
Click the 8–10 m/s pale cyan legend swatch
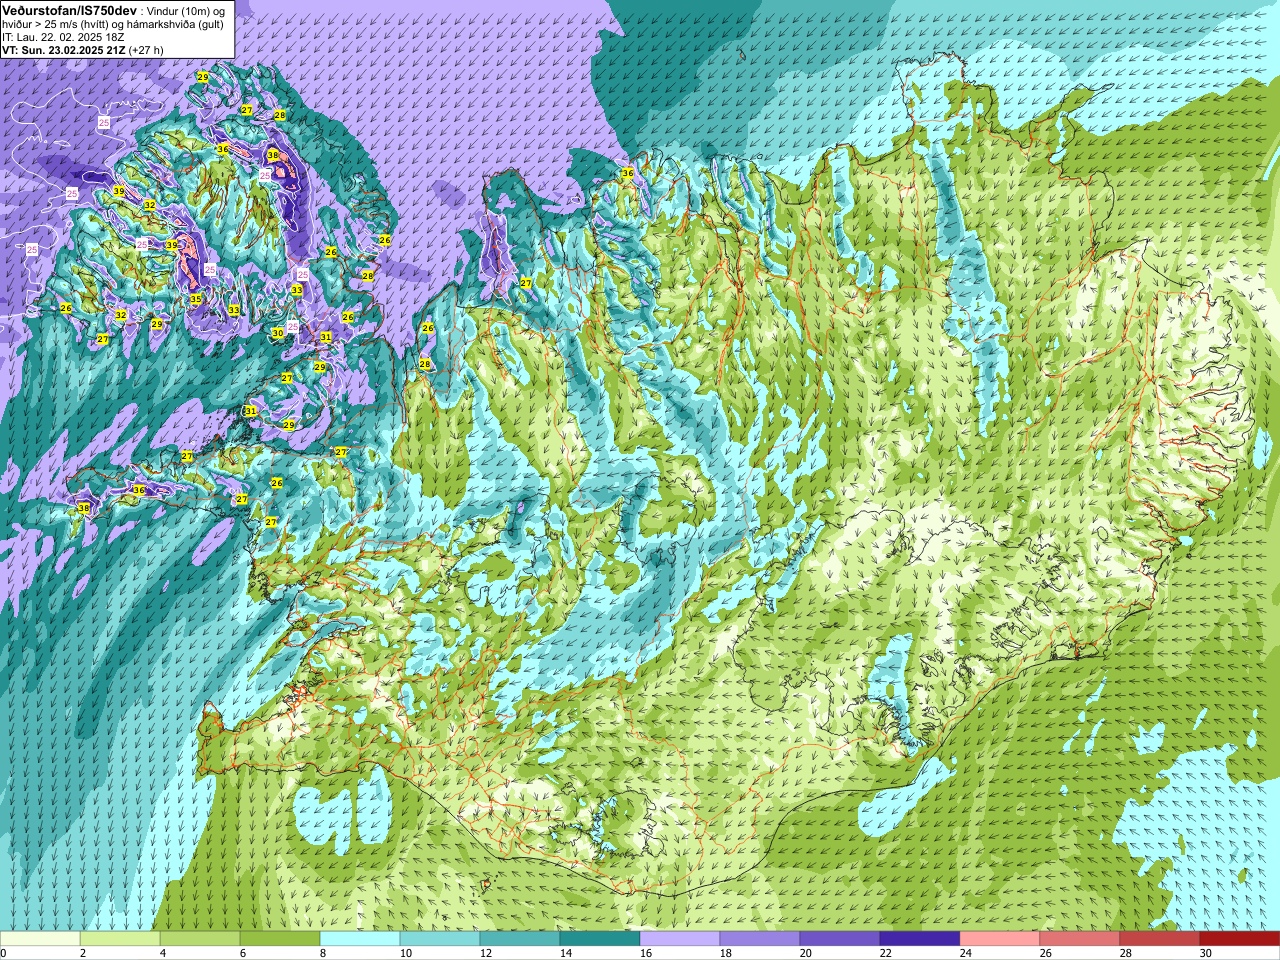point(360,939)
